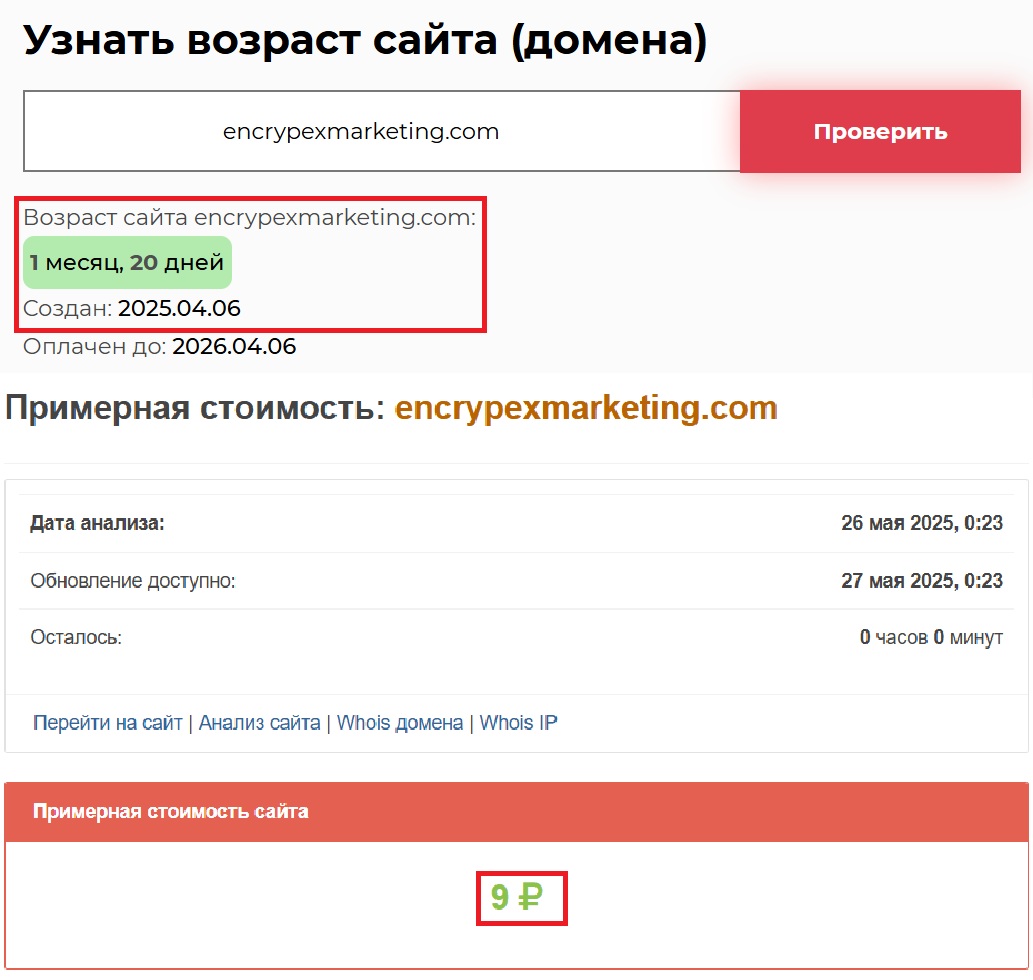The width and height of the screenshot is (1033, 980).
Task: Click the orange encrypexmarketing.com domain link
Action: click(585, 407)
